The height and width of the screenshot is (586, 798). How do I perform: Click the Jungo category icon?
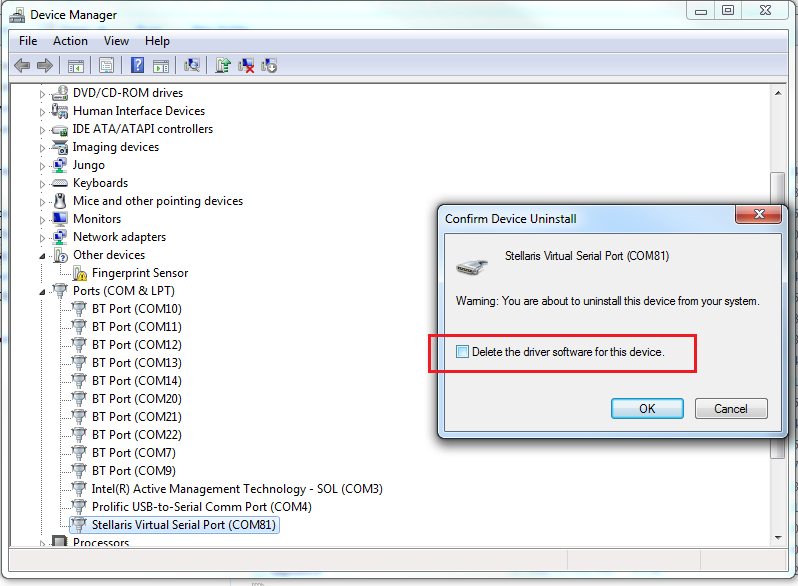tap(60, 165)
